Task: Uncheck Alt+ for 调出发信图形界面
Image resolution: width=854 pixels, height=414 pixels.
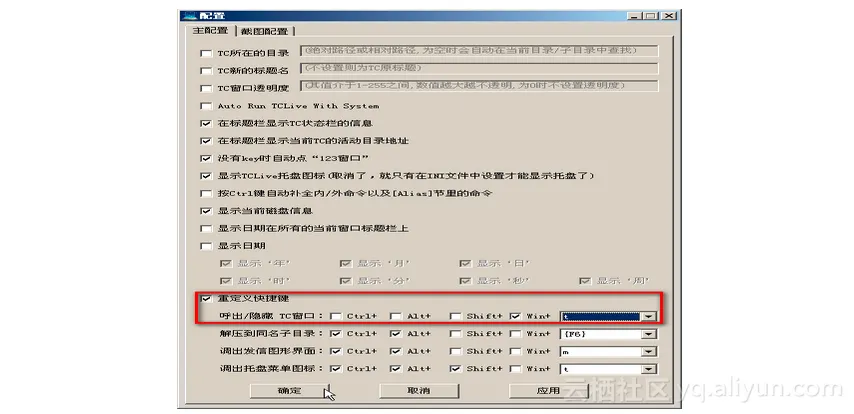Action: click(x=396, y=351)
